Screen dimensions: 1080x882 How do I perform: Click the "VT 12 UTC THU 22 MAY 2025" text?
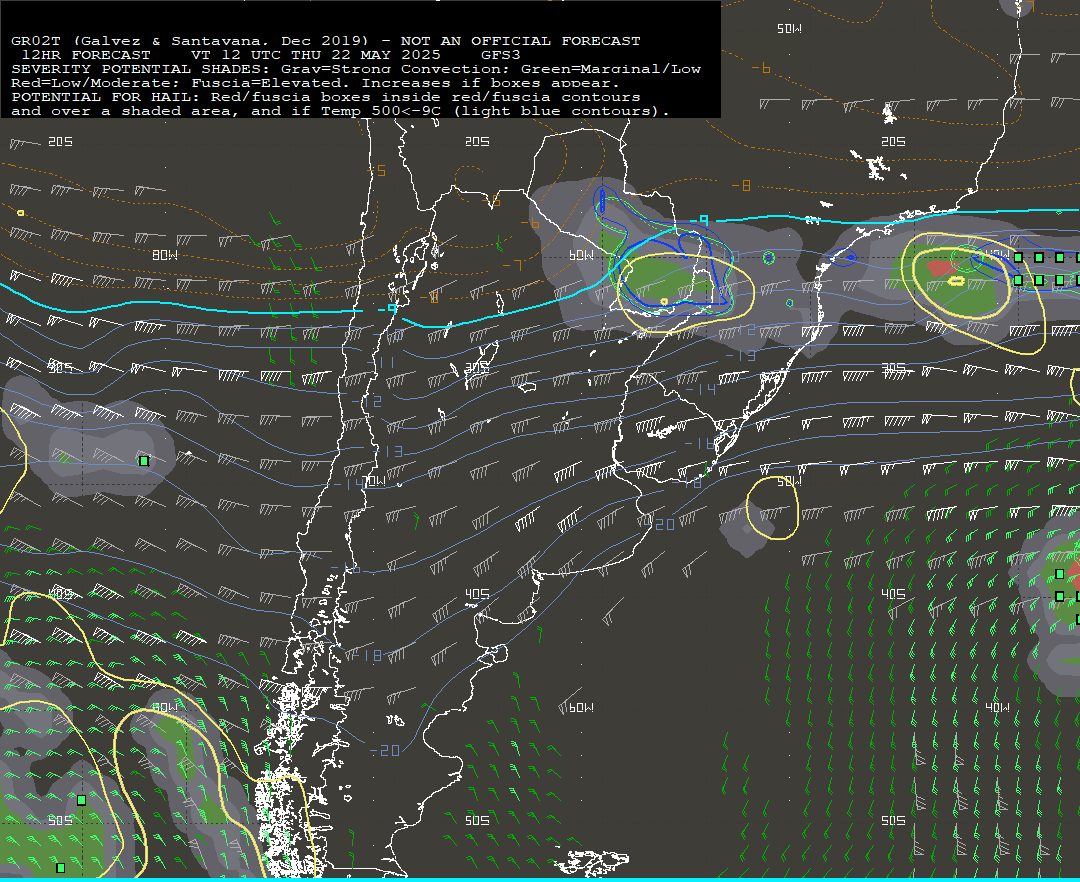315,54
